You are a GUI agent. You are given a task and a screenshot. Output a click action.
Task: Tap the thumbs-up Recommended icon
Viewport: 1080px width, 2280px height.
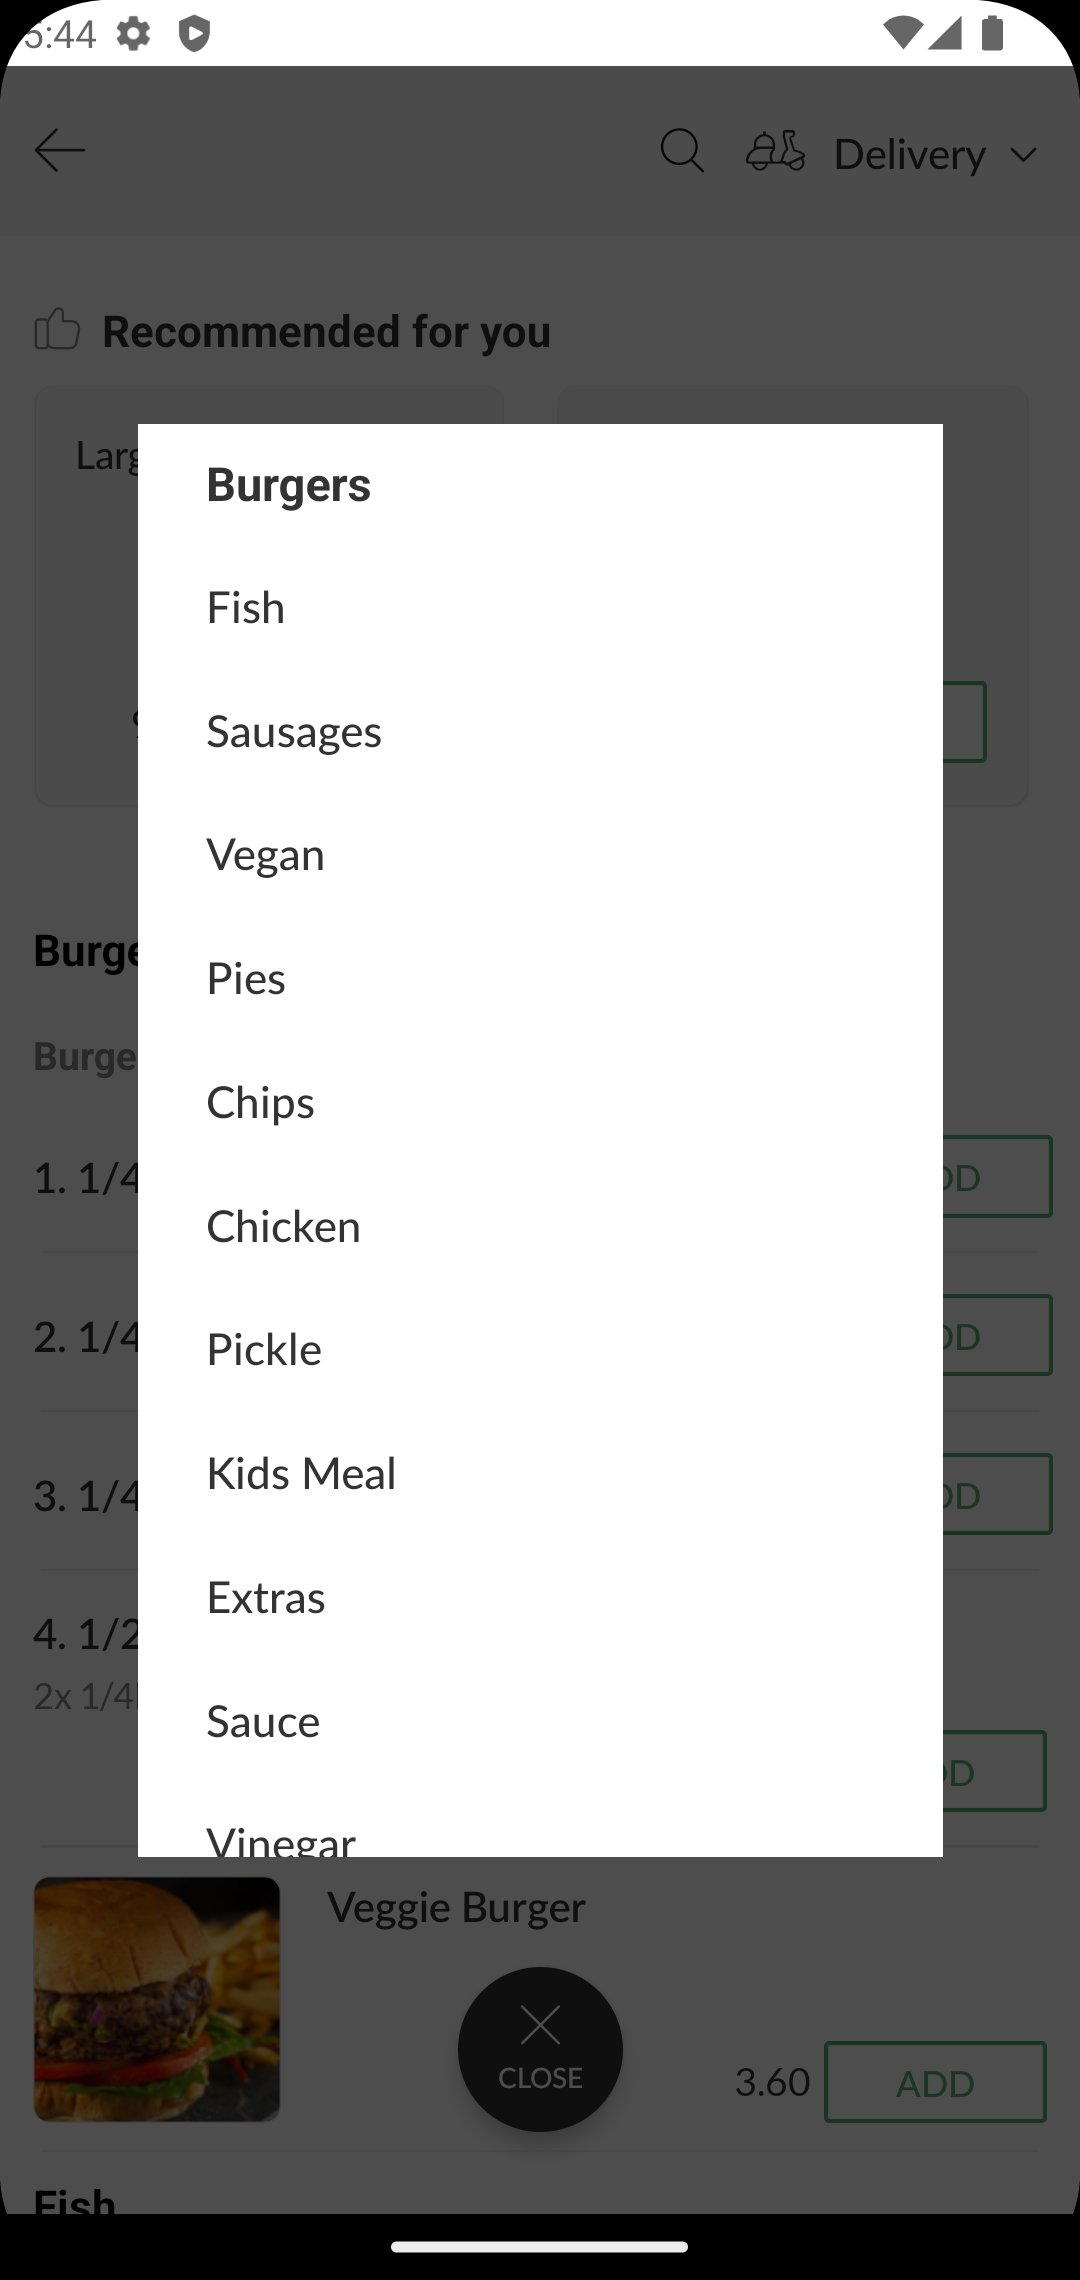[57, 329]
